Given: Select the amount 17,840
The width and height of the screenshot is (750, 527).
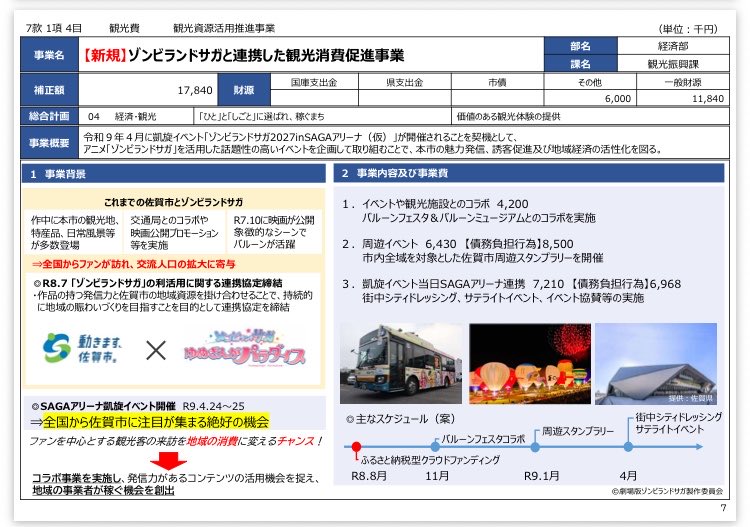Looking at the screenshot, I should coord(195,90).
